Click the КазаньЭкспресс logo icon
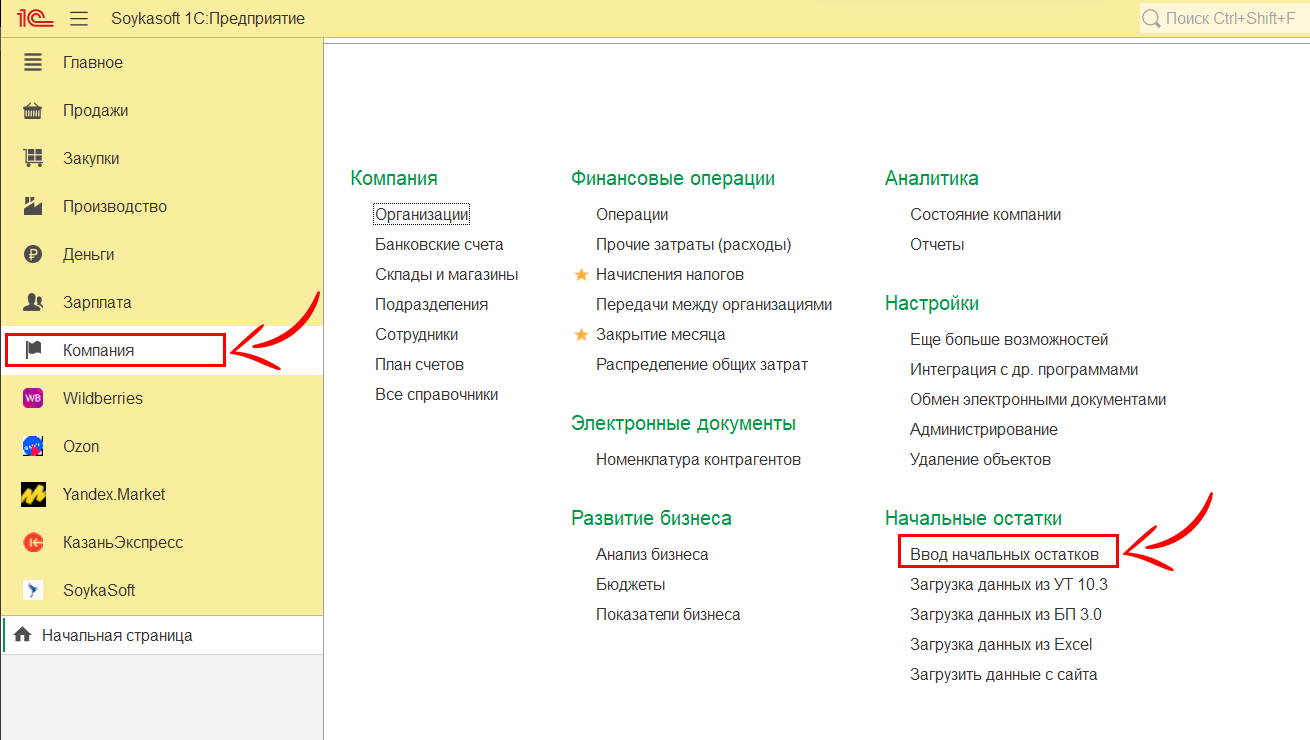 (33, 542)
